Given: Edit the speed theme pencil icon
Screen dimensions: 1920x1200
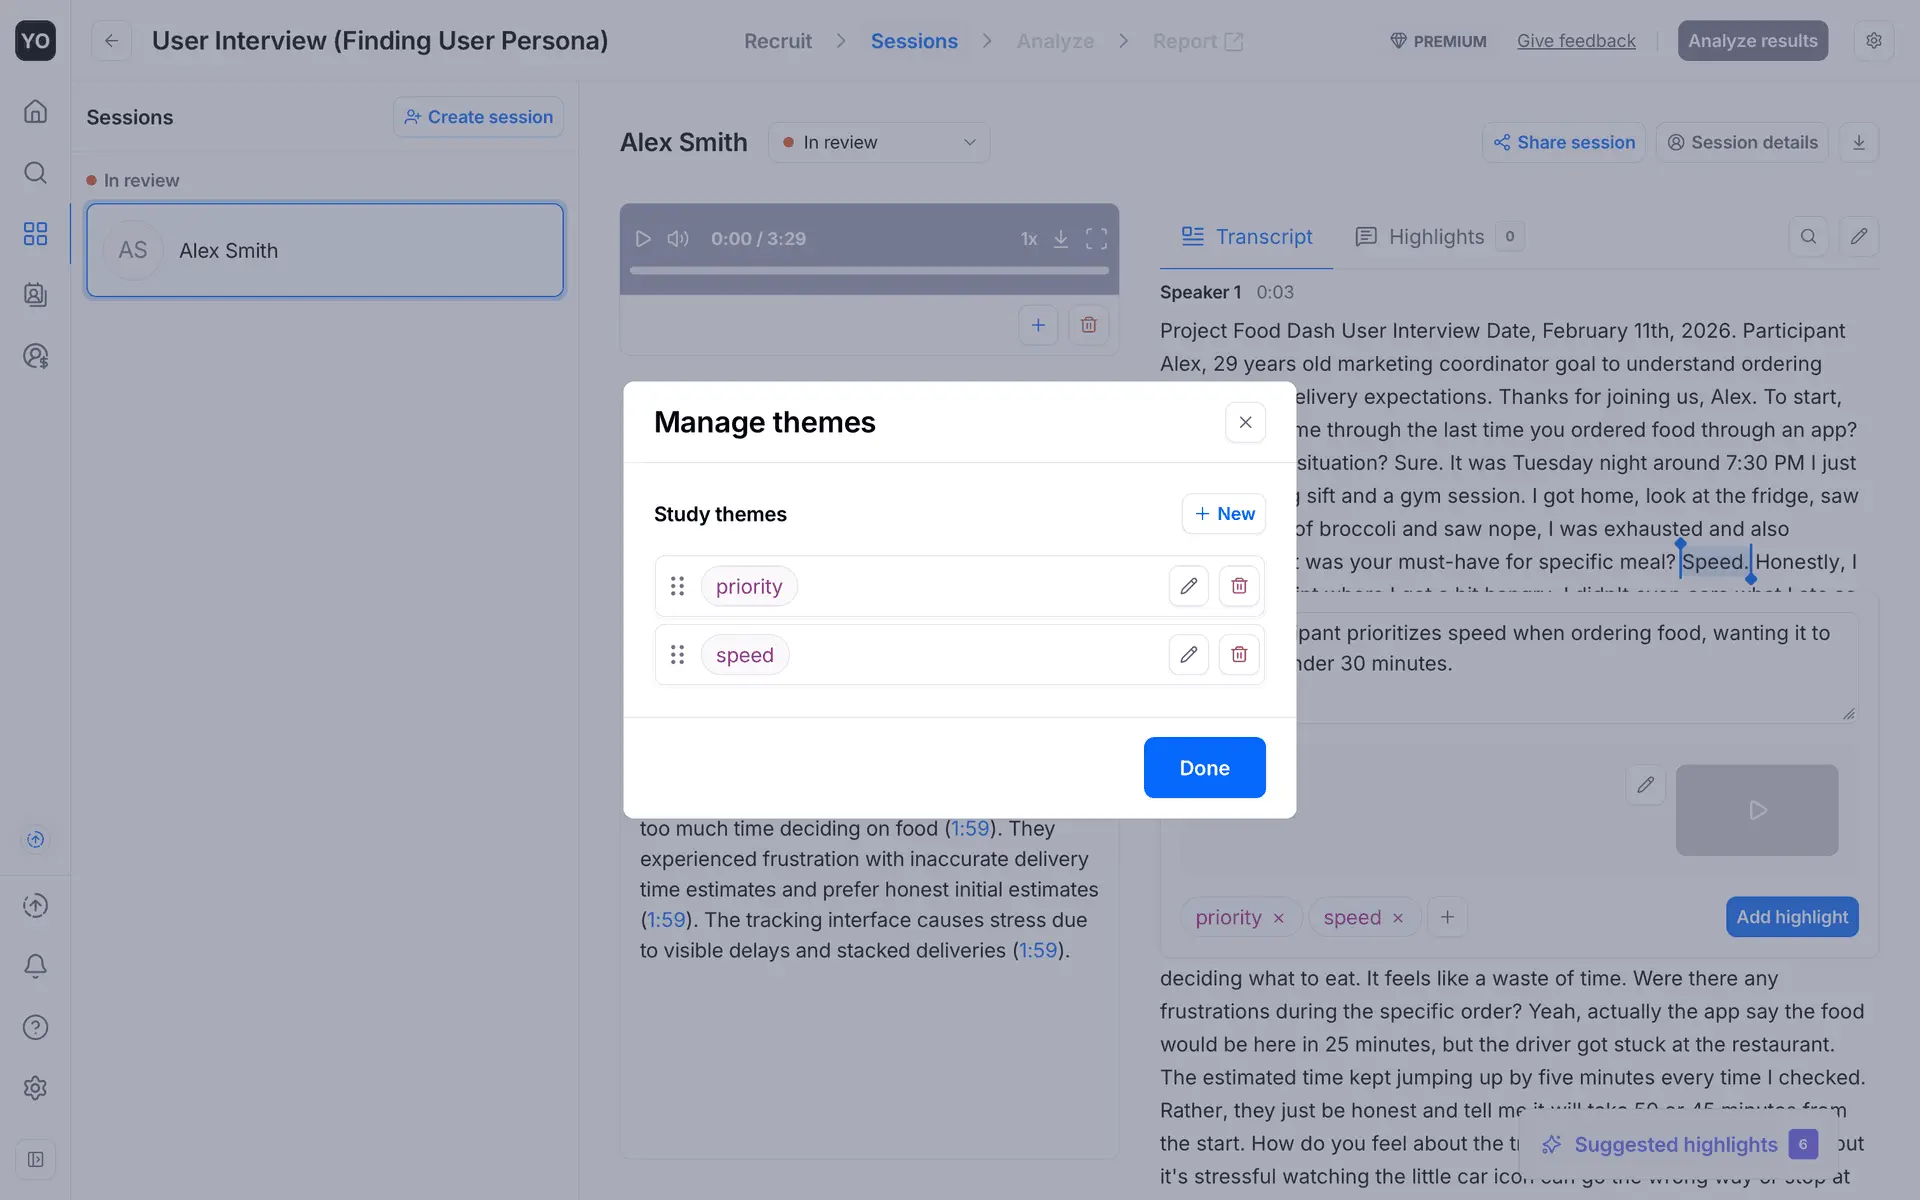Looking at the screenshot, I should (1188, 655).
